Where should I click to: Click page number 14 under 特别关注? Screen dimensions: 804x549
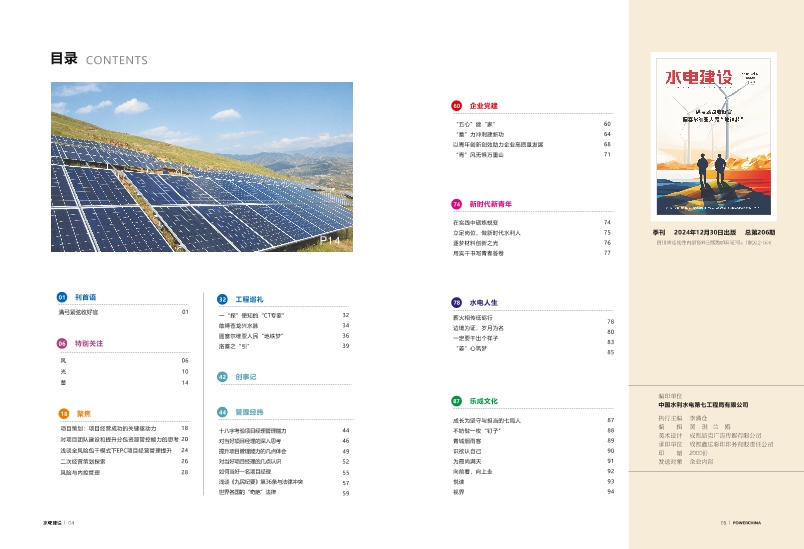click(x=185, y=383)
